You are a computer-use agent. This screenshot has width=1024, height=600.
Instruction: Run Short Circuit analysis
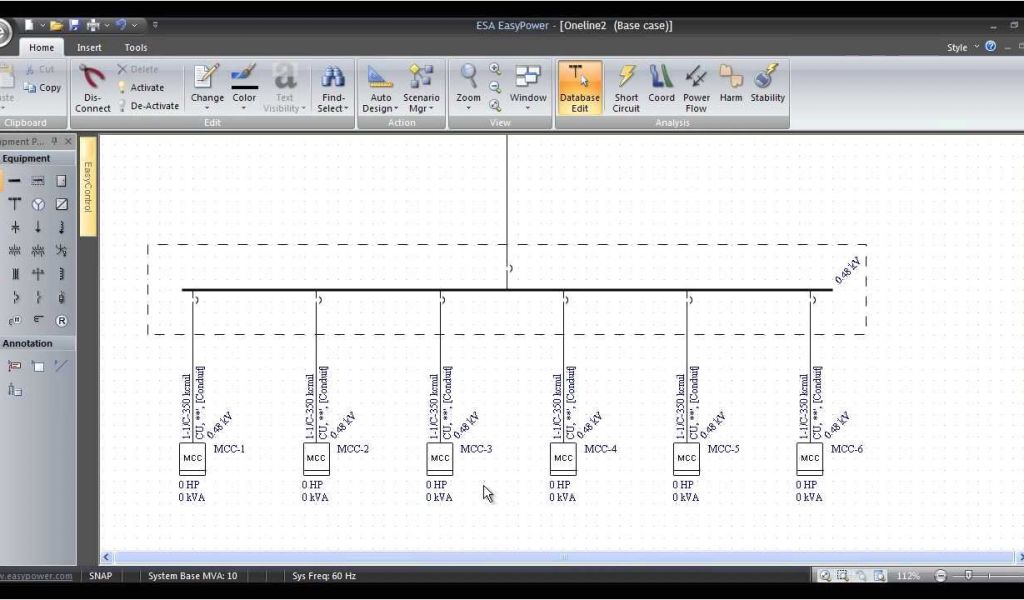coord(626,87)
